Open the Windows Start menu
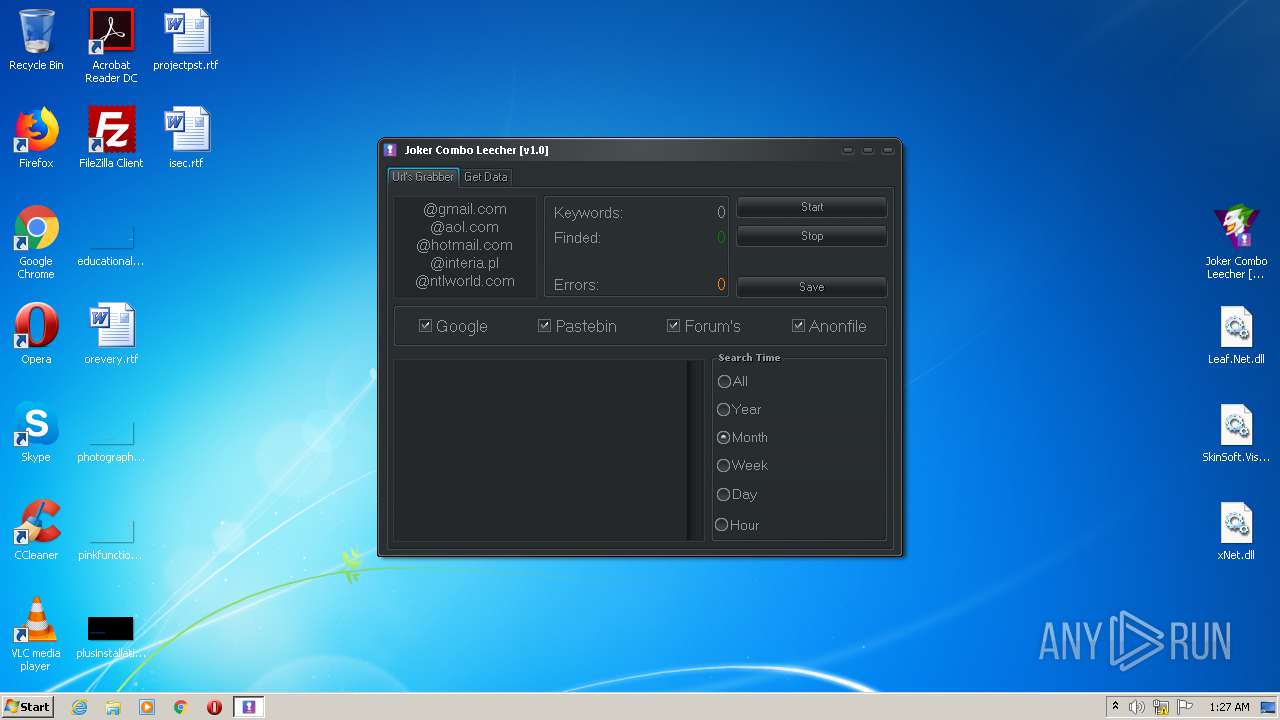This screenshot has height=720, width=1280. click(27, 707)
